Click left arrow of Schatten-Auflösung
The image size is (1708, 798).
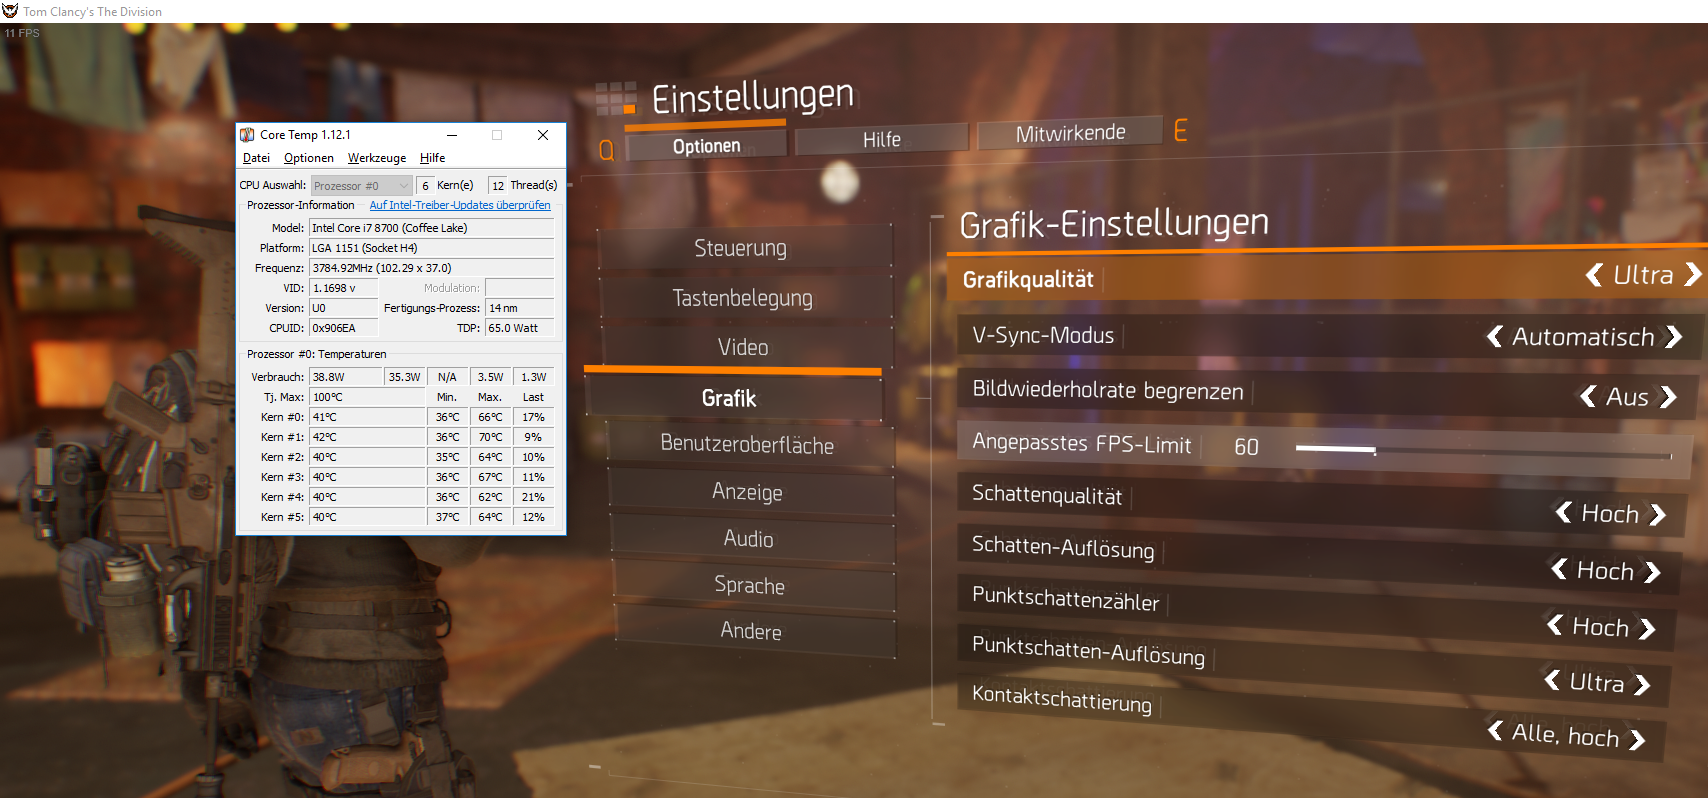[x=1558, y=569]
